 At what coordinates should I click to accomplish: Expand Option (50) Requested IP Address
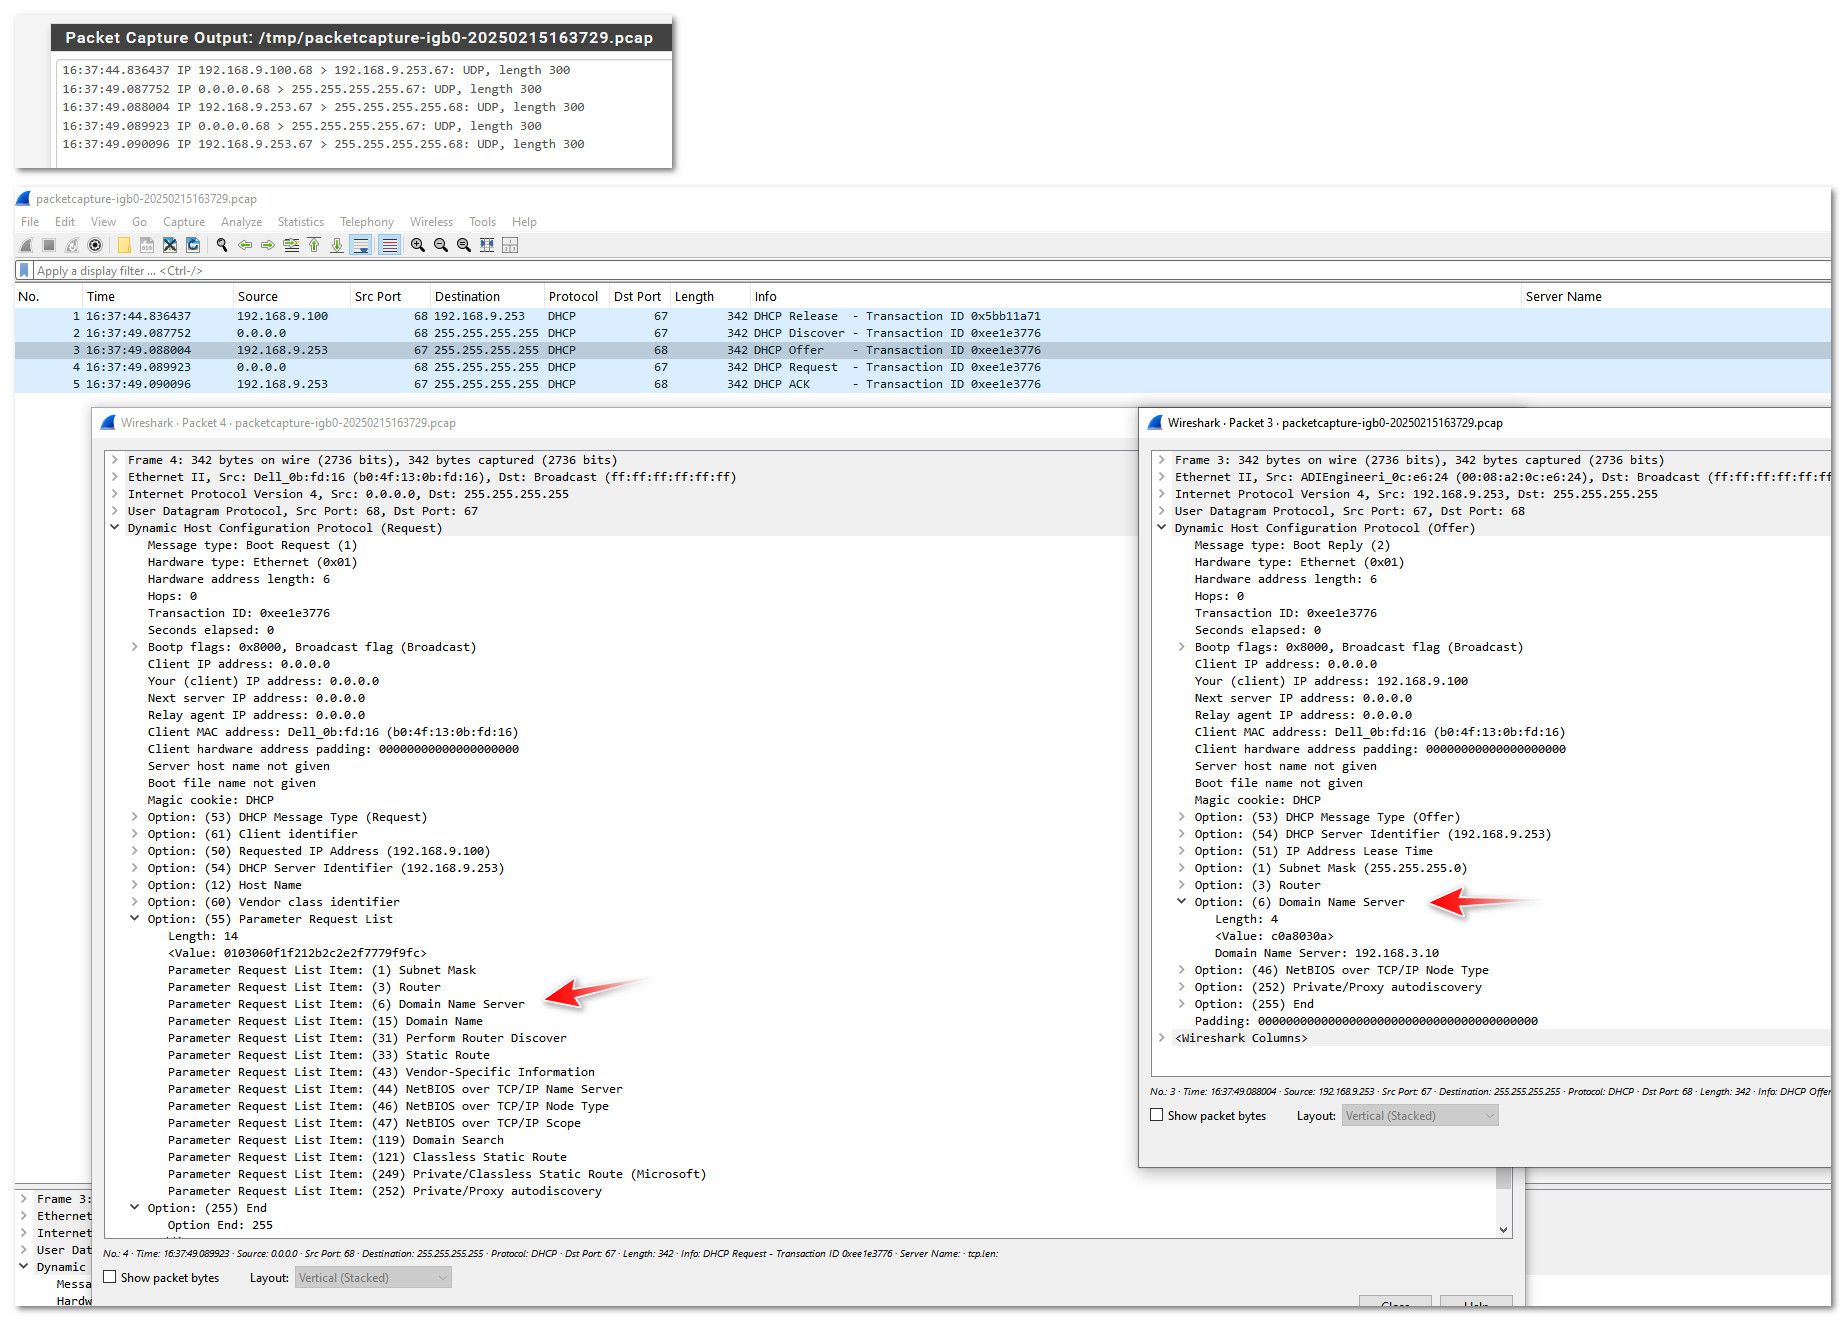coord(135,851)
